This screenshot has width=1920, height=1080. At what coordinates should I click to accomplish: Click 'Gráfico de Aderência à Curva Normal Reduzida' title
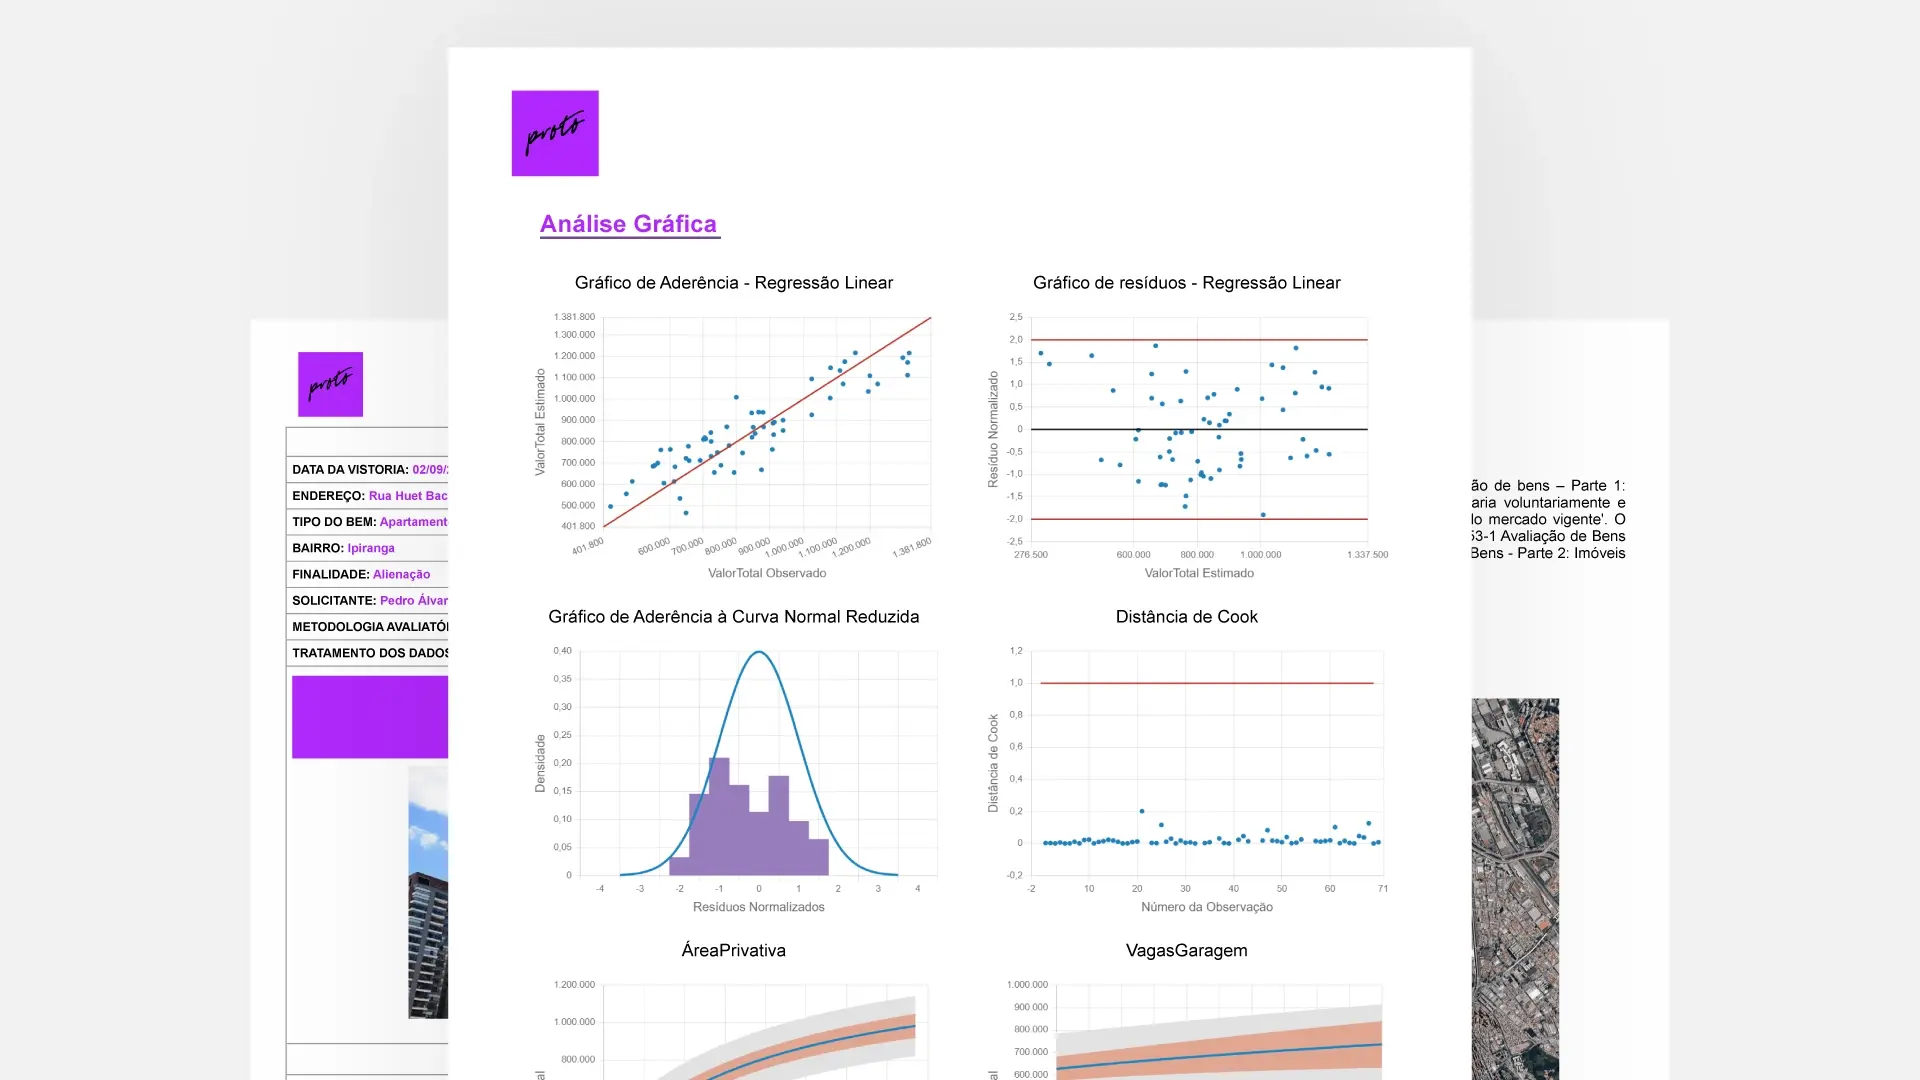[x=734, y=617]
